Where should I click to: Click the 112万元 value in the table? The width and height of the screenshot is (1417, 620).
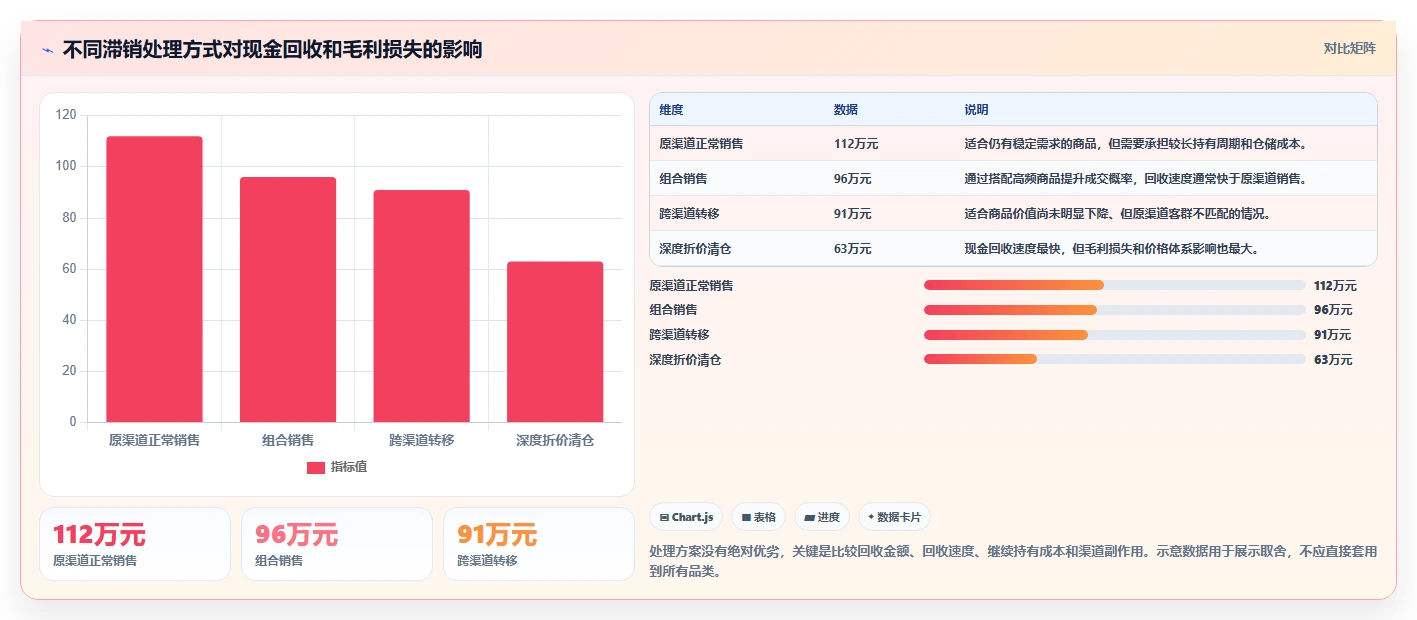coord(856,144)
